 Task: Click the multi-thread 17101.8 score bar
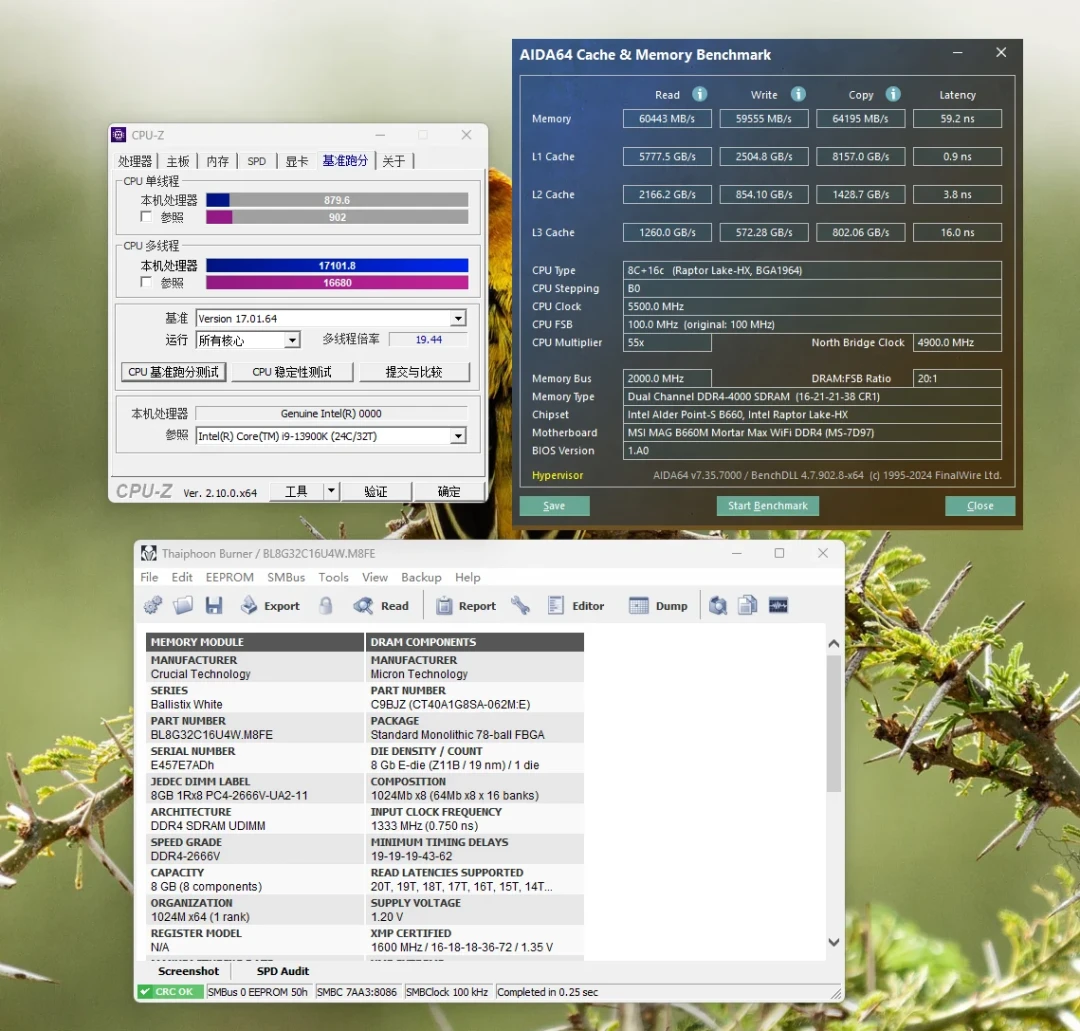pyautogui.click(x=337, y=265)
